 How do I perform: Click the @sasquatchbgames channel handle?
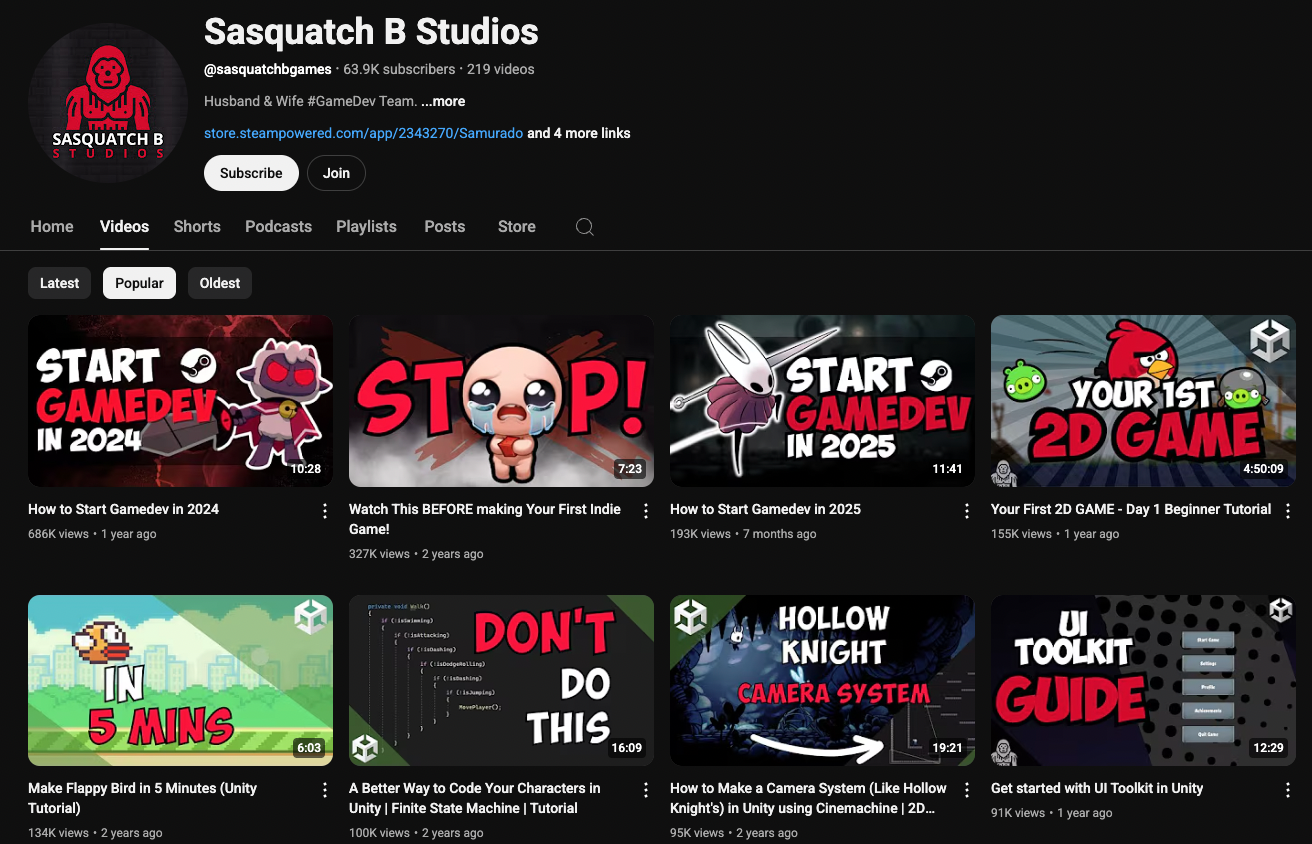(268, 69)
